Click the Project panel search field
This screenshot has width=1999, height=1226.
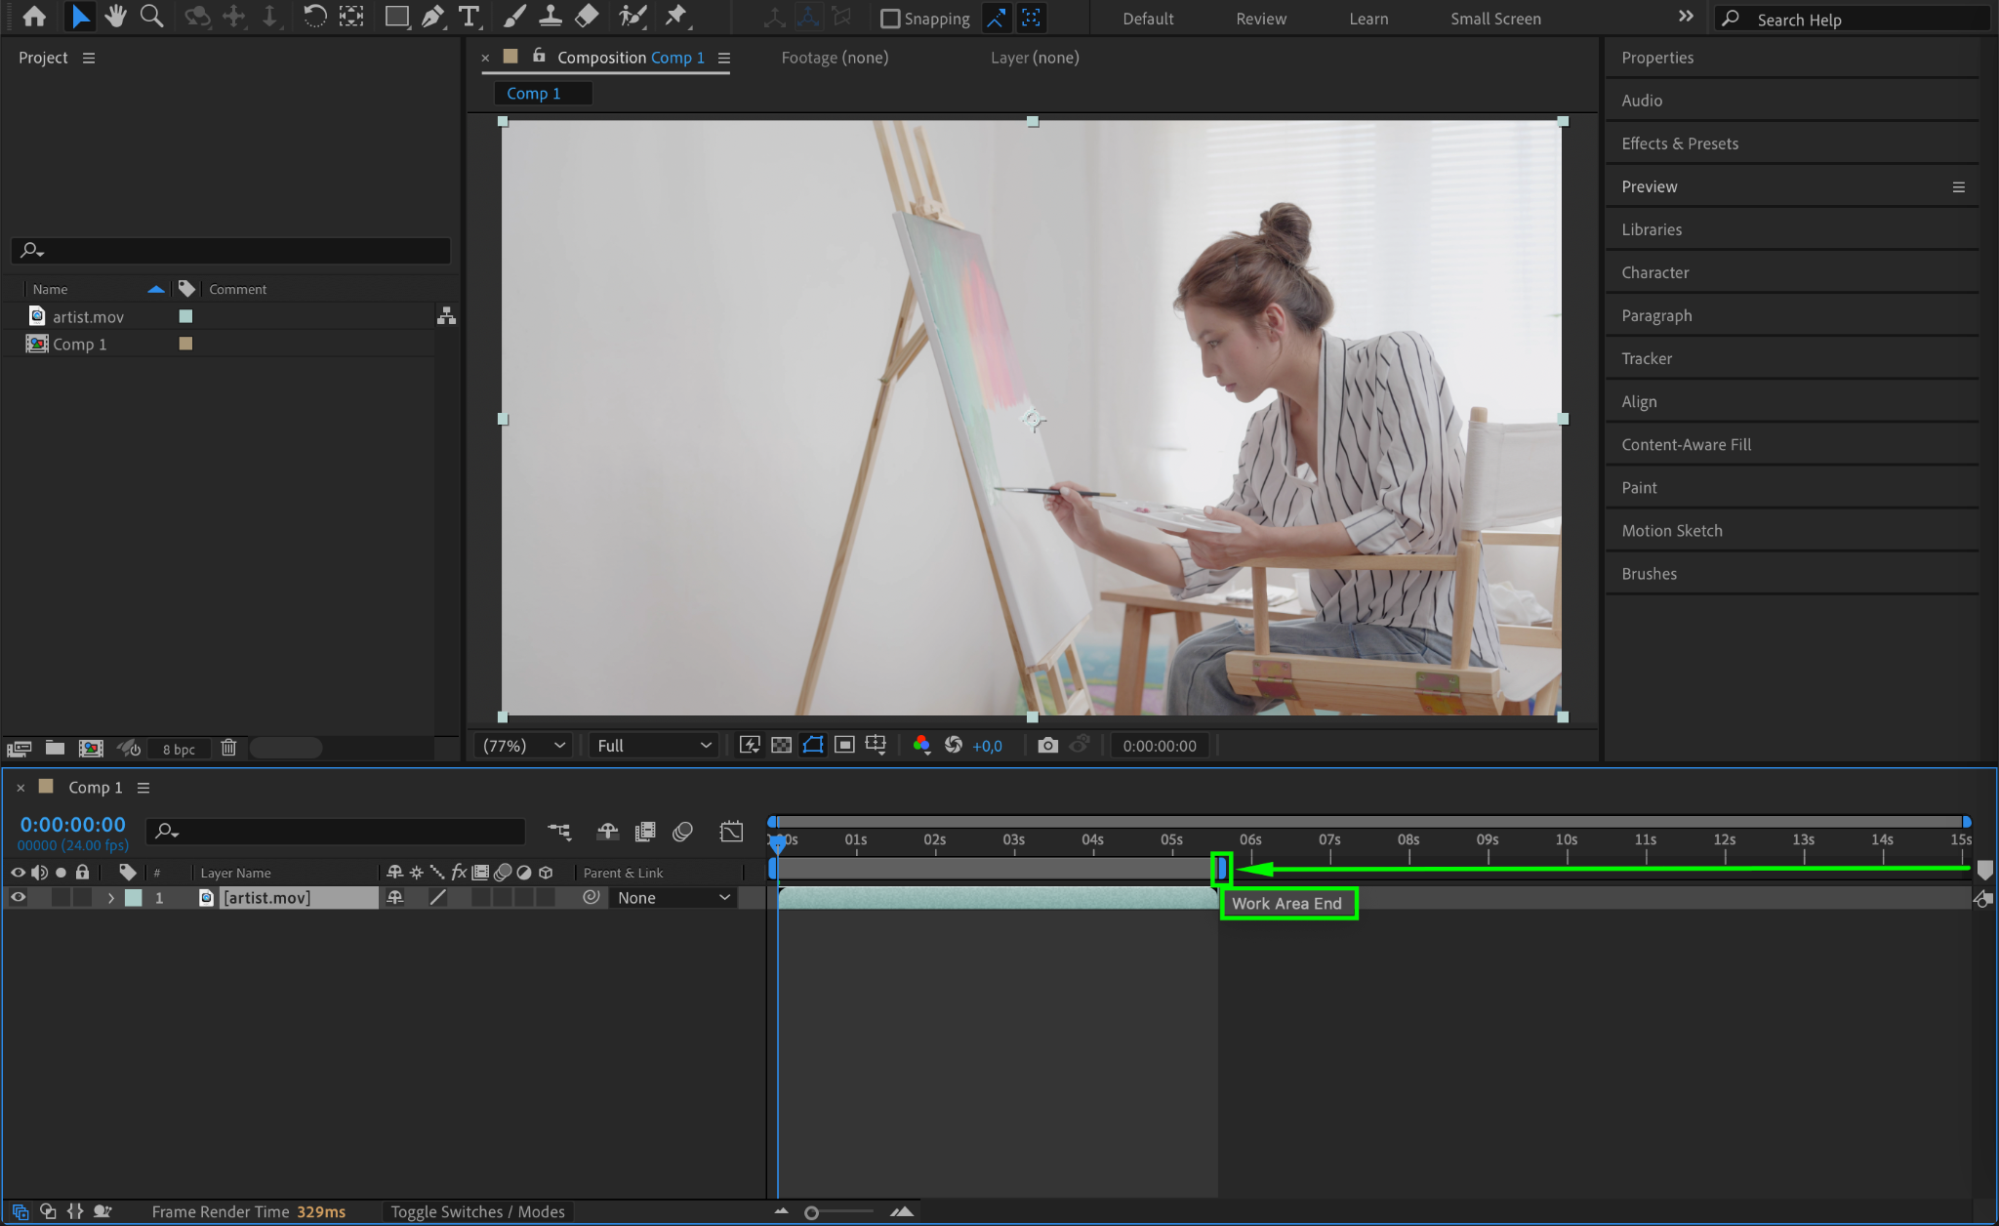231,250
